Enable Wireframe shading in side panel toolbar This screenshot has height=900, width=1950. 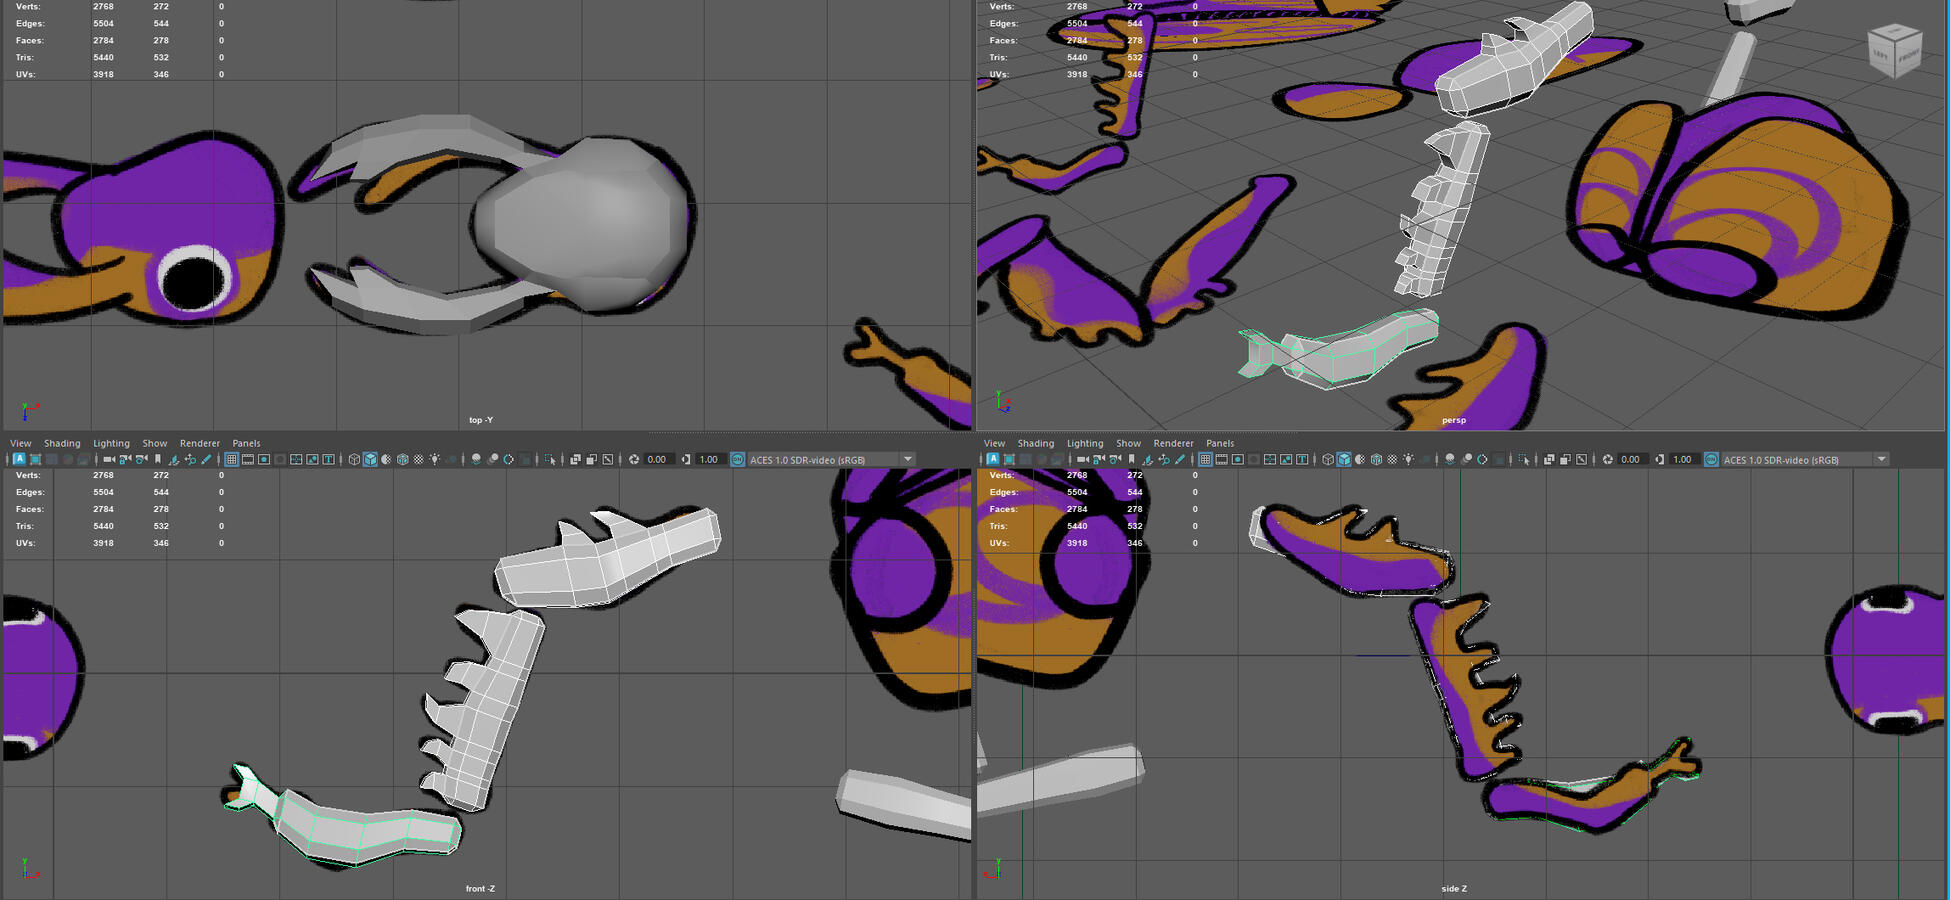click(x=1328, y=460)
